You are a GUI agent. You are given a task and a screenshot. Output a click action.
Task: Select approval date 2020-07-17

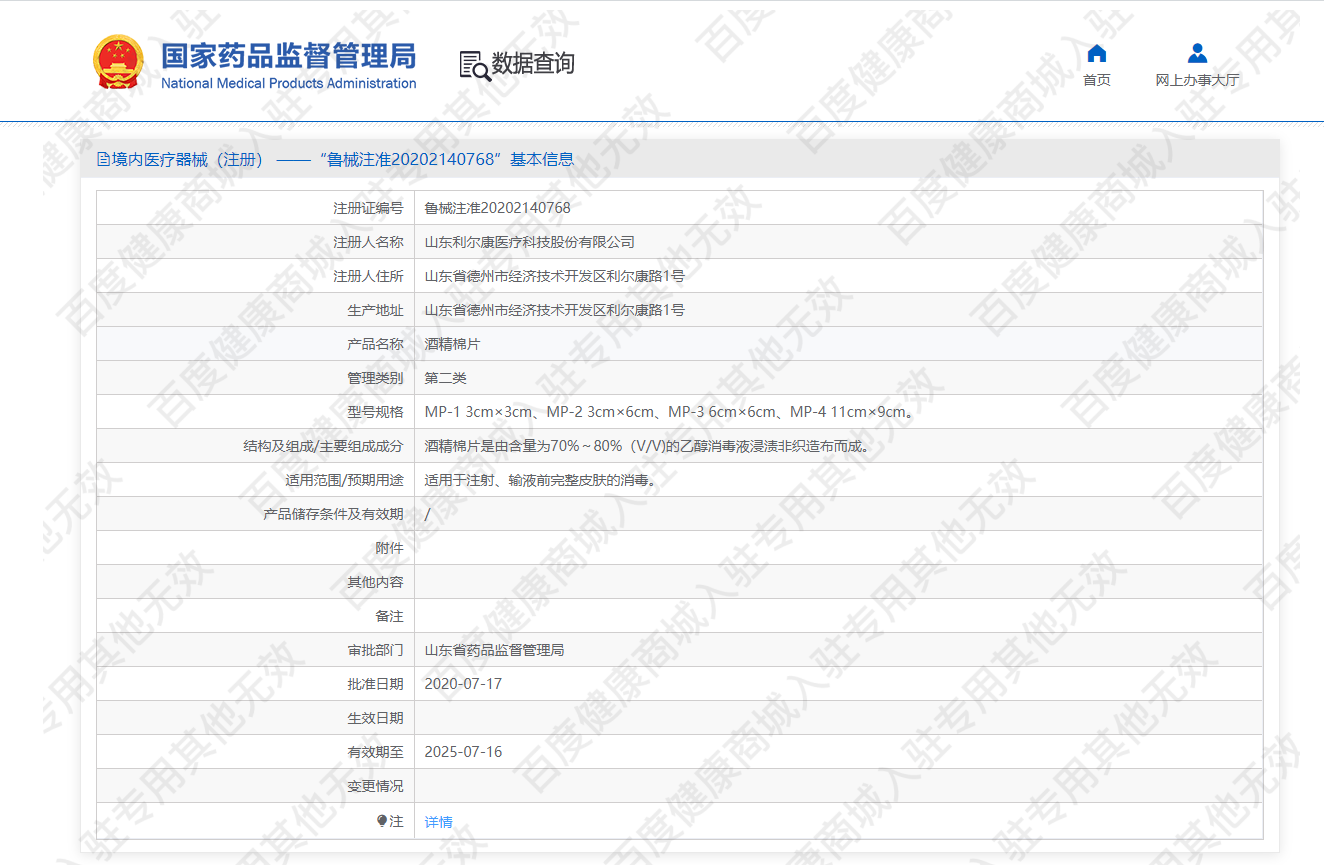coord(463,684)
